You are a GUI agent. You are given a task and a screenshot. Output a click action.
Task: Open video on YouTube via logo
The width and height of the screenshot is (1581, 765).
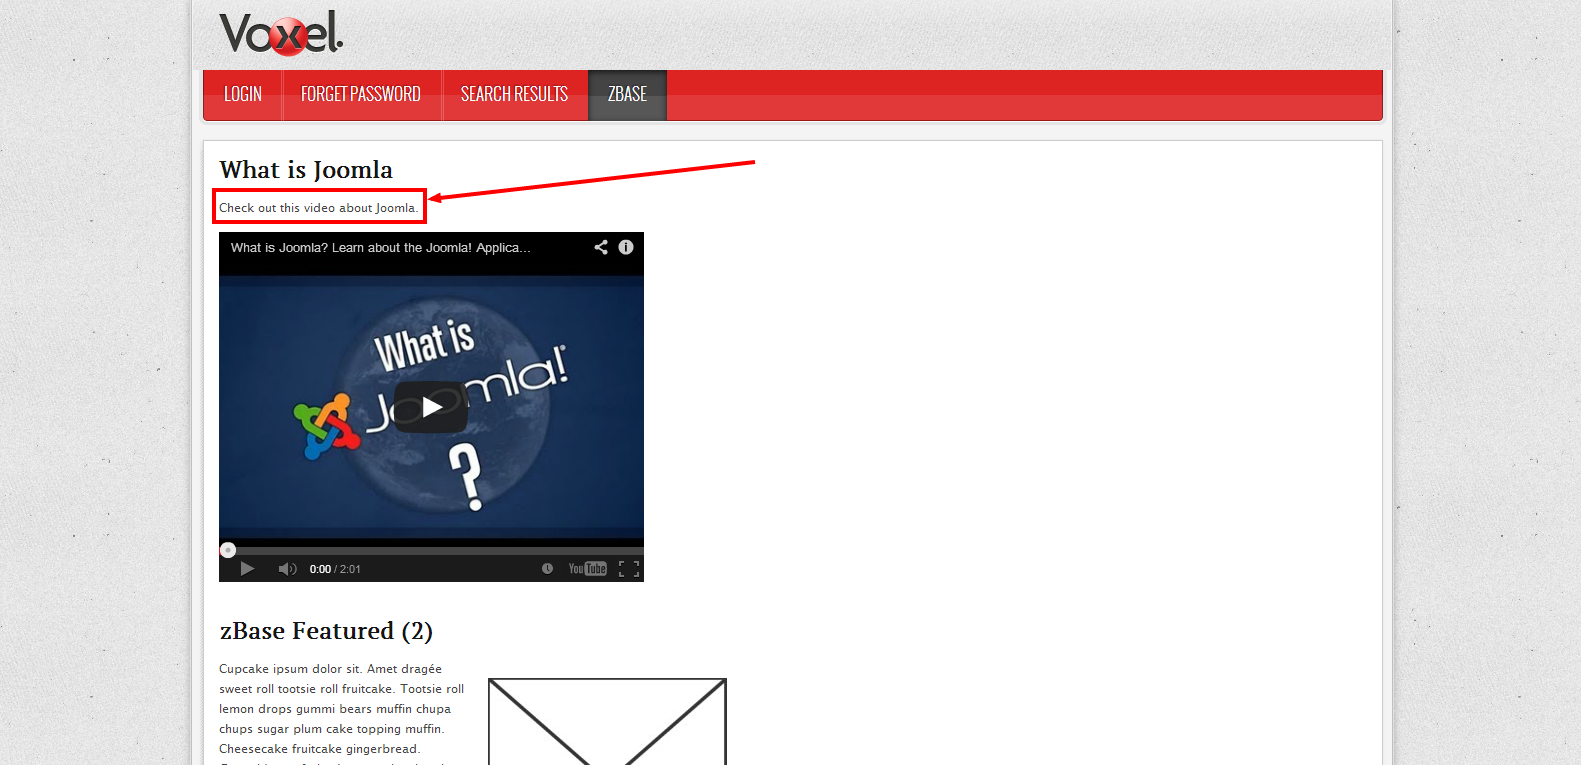coord(587,569)
